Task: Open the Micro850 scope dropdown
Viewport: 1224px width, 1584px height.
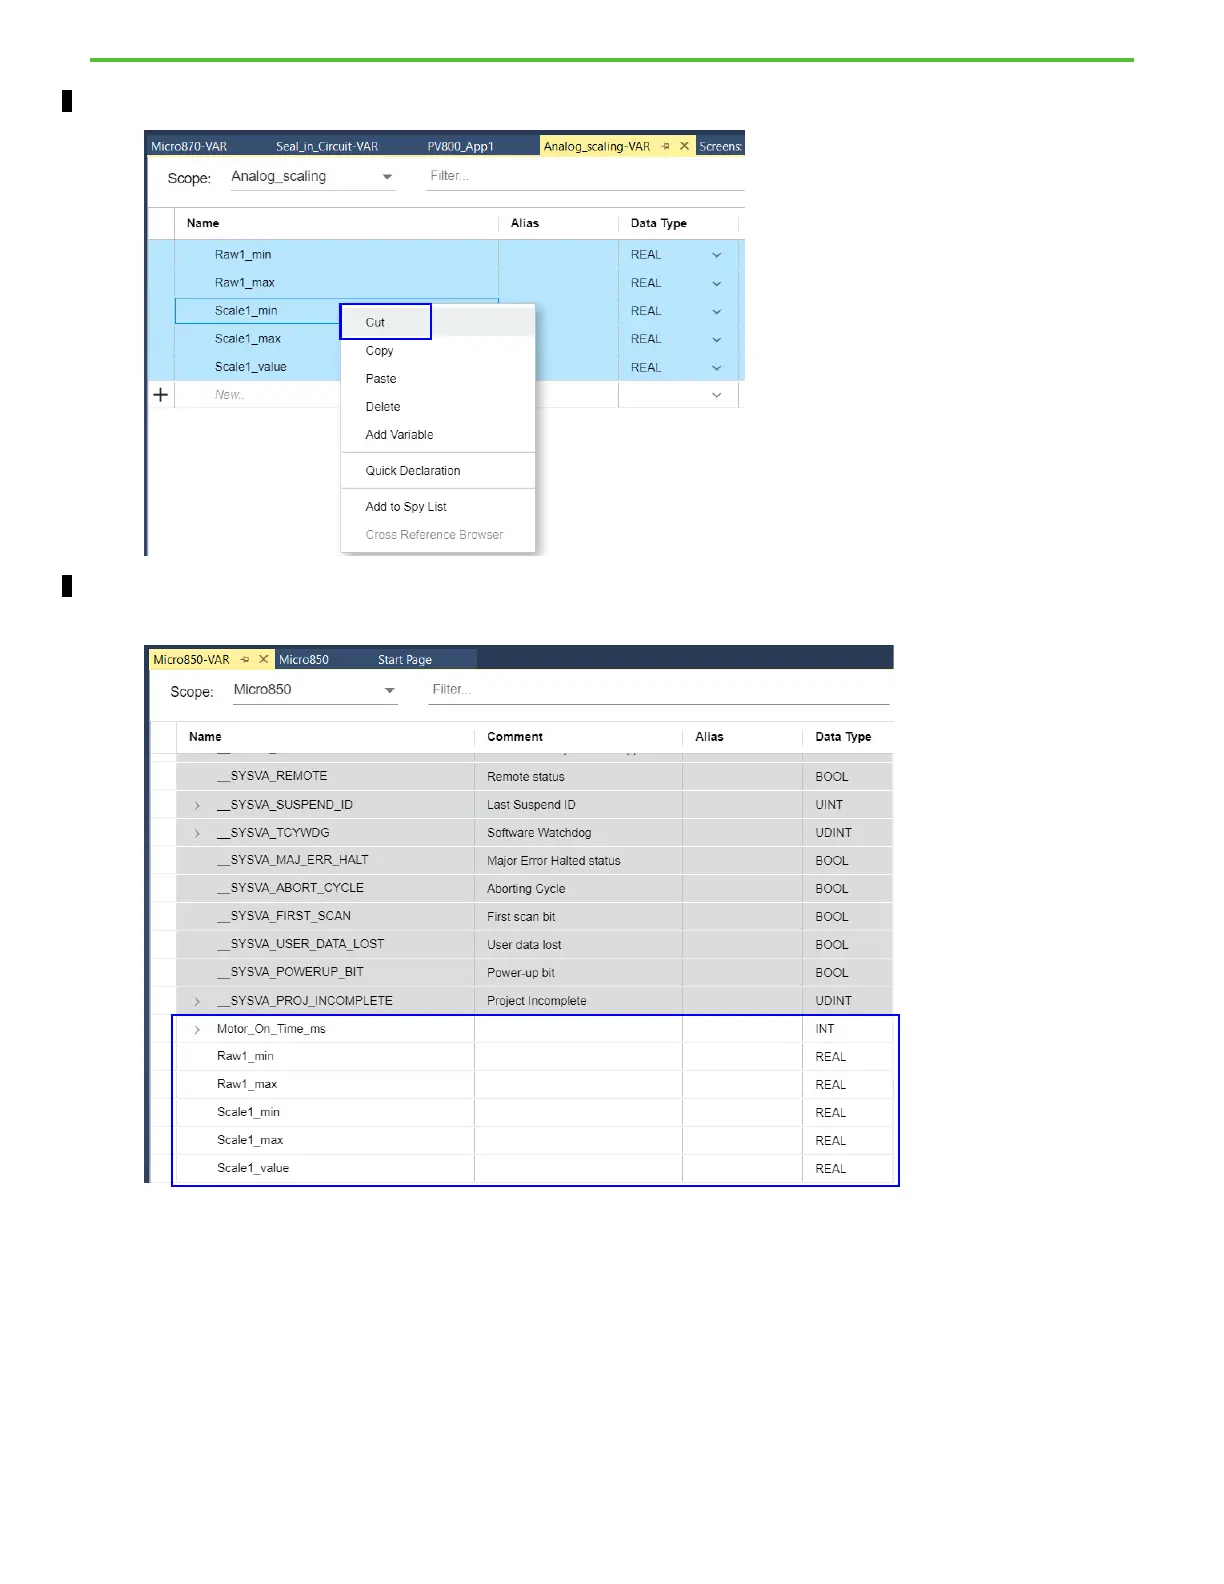Action: pos(390,690)
